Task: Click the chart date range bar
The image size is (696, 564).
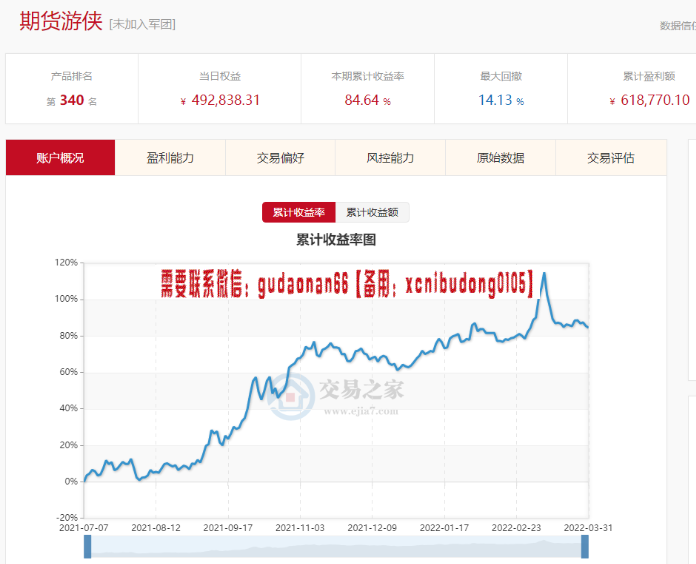Action: click(x=336, y=547)
